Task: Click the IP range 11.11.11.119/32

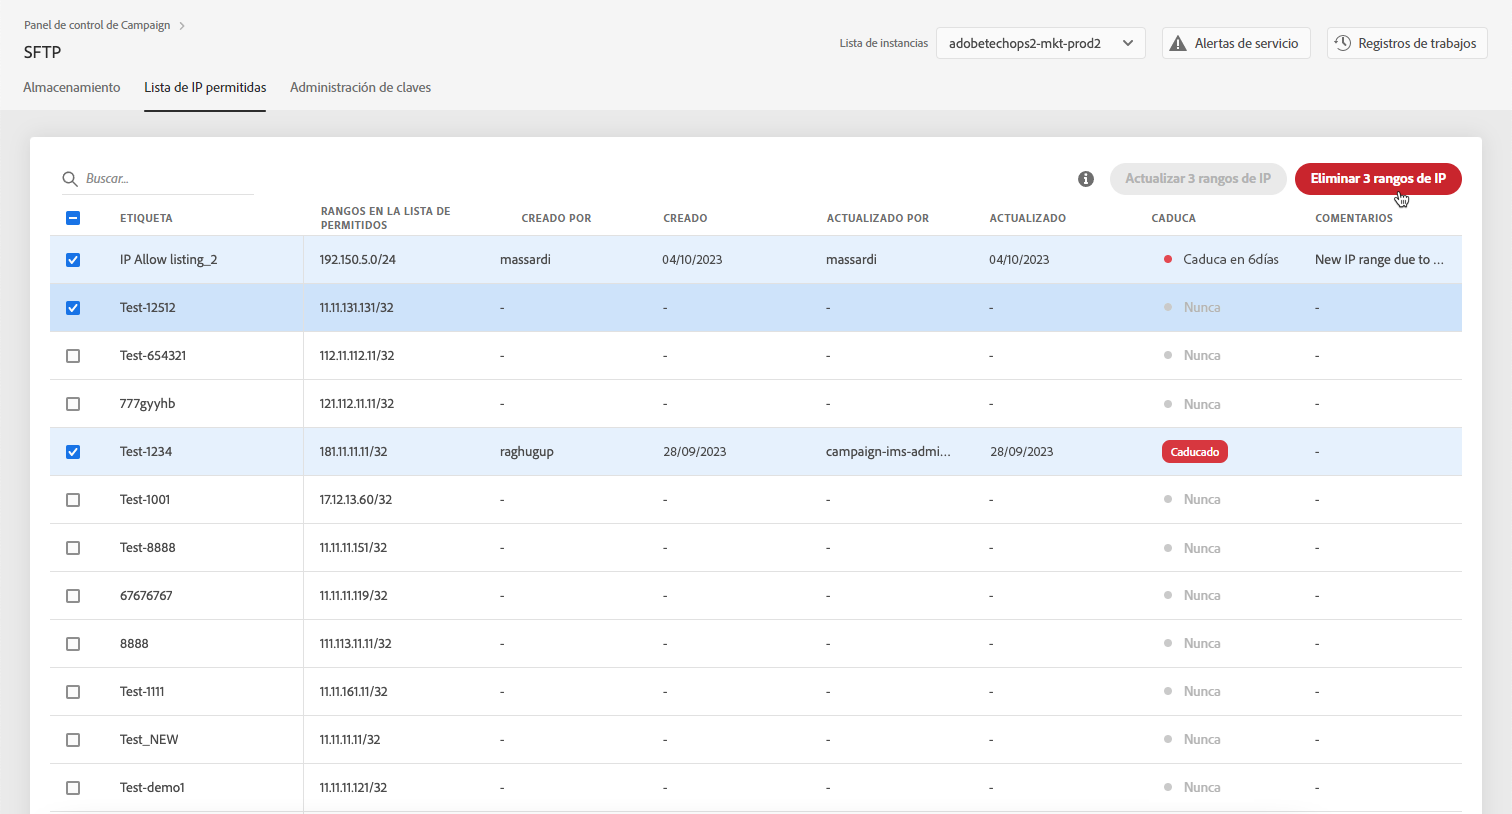Action: 353,596
